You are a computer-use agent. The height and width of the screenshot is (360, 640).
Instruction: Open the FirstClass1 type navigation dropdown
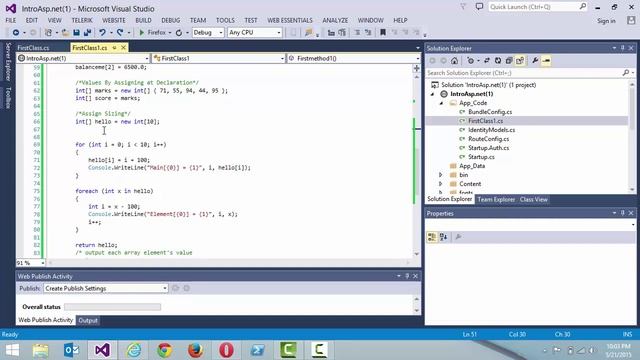(282, 58)
